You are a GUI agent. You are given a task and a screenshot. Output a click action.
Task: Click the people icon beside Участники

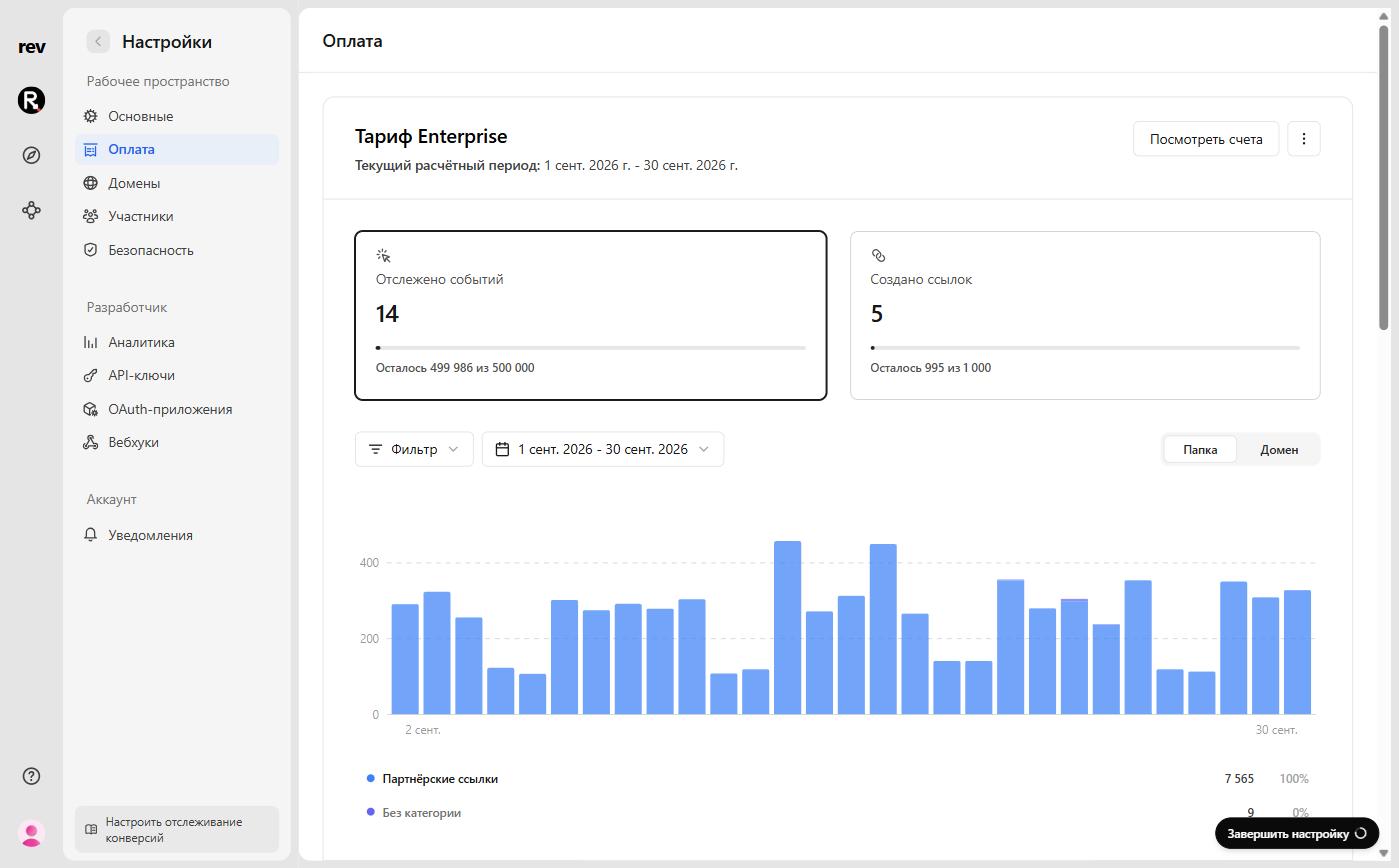click(91, 216)
